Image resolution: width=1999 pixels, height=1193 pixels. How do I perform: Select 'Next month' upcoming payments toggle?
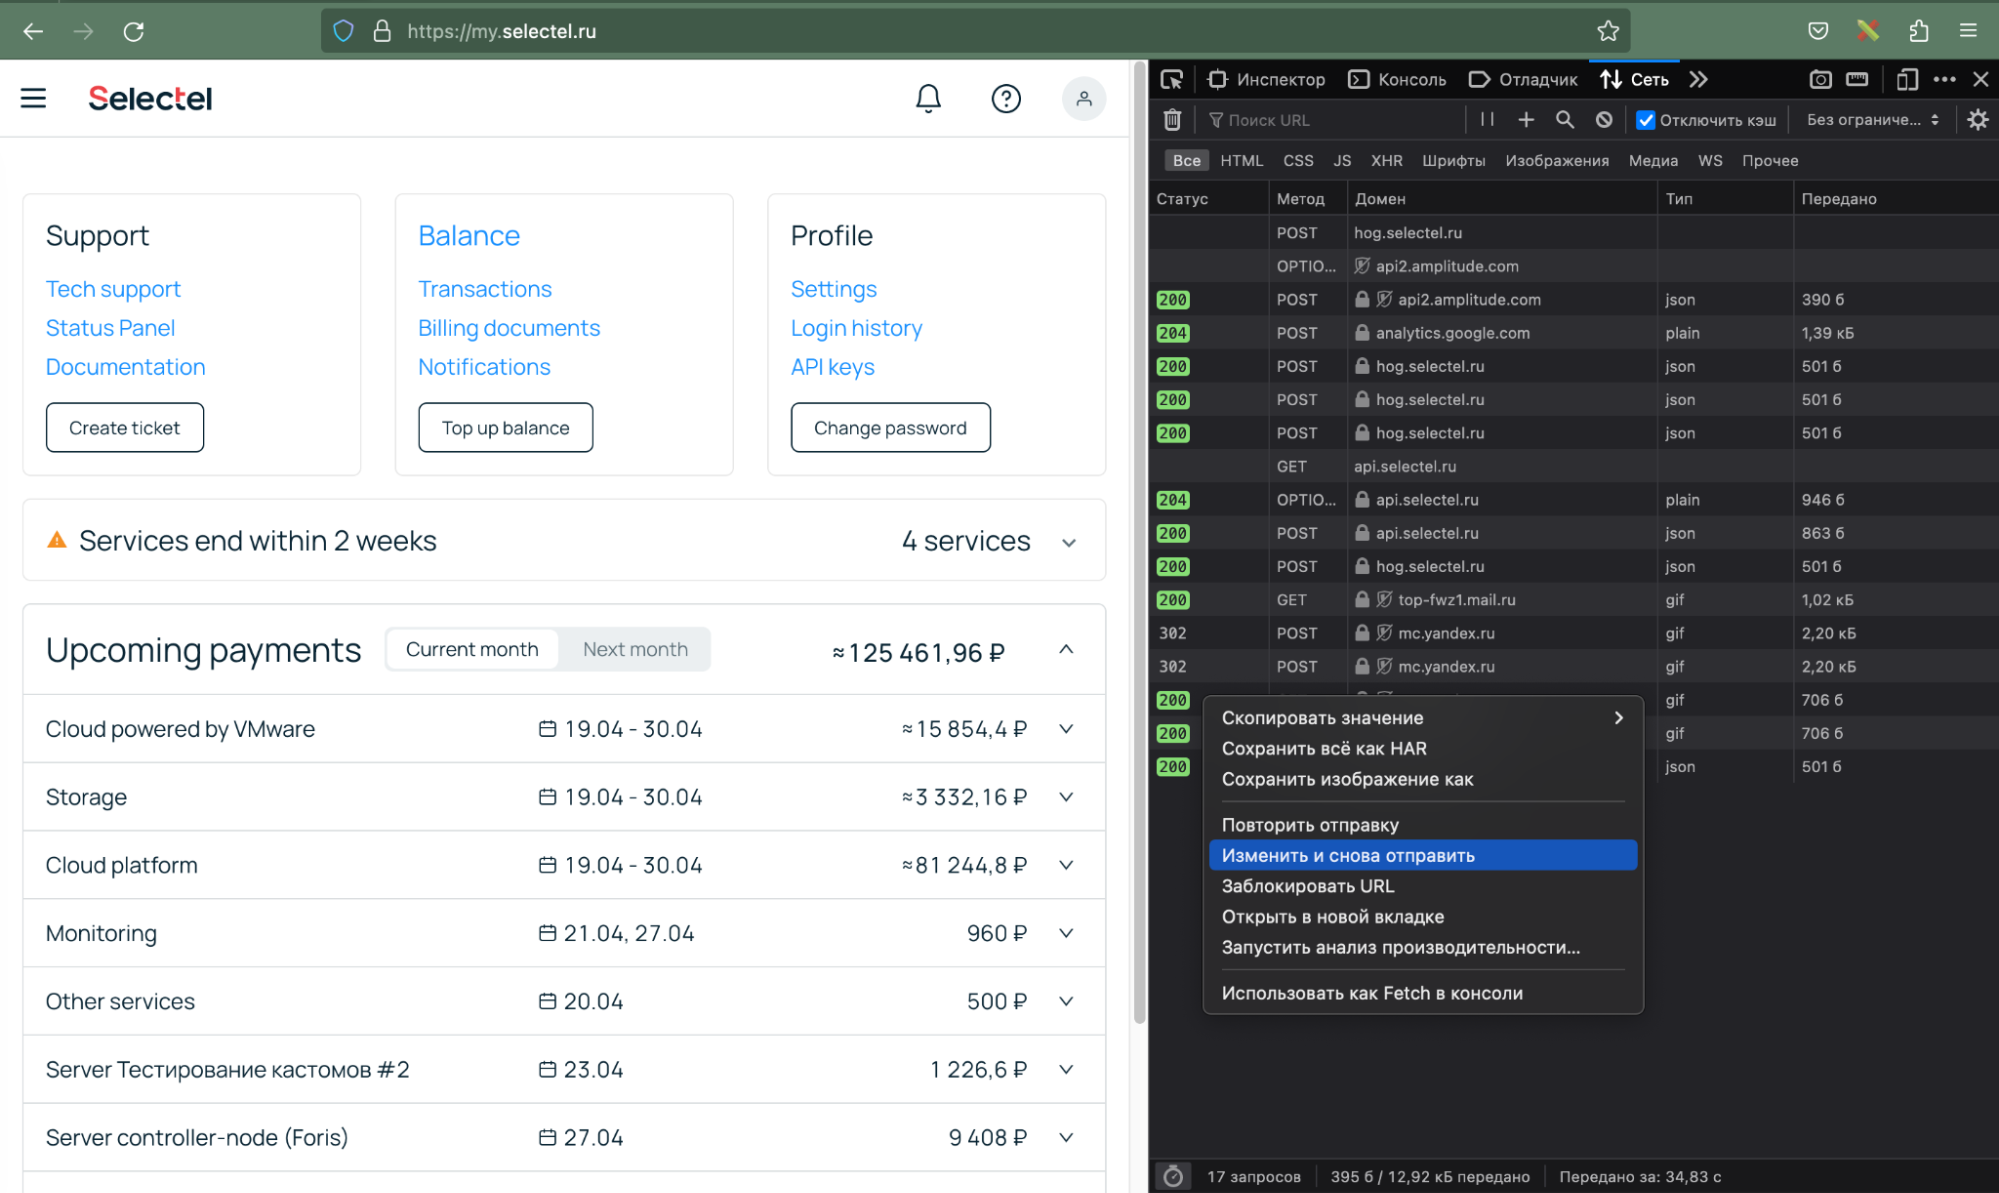[x=636, y=649]
